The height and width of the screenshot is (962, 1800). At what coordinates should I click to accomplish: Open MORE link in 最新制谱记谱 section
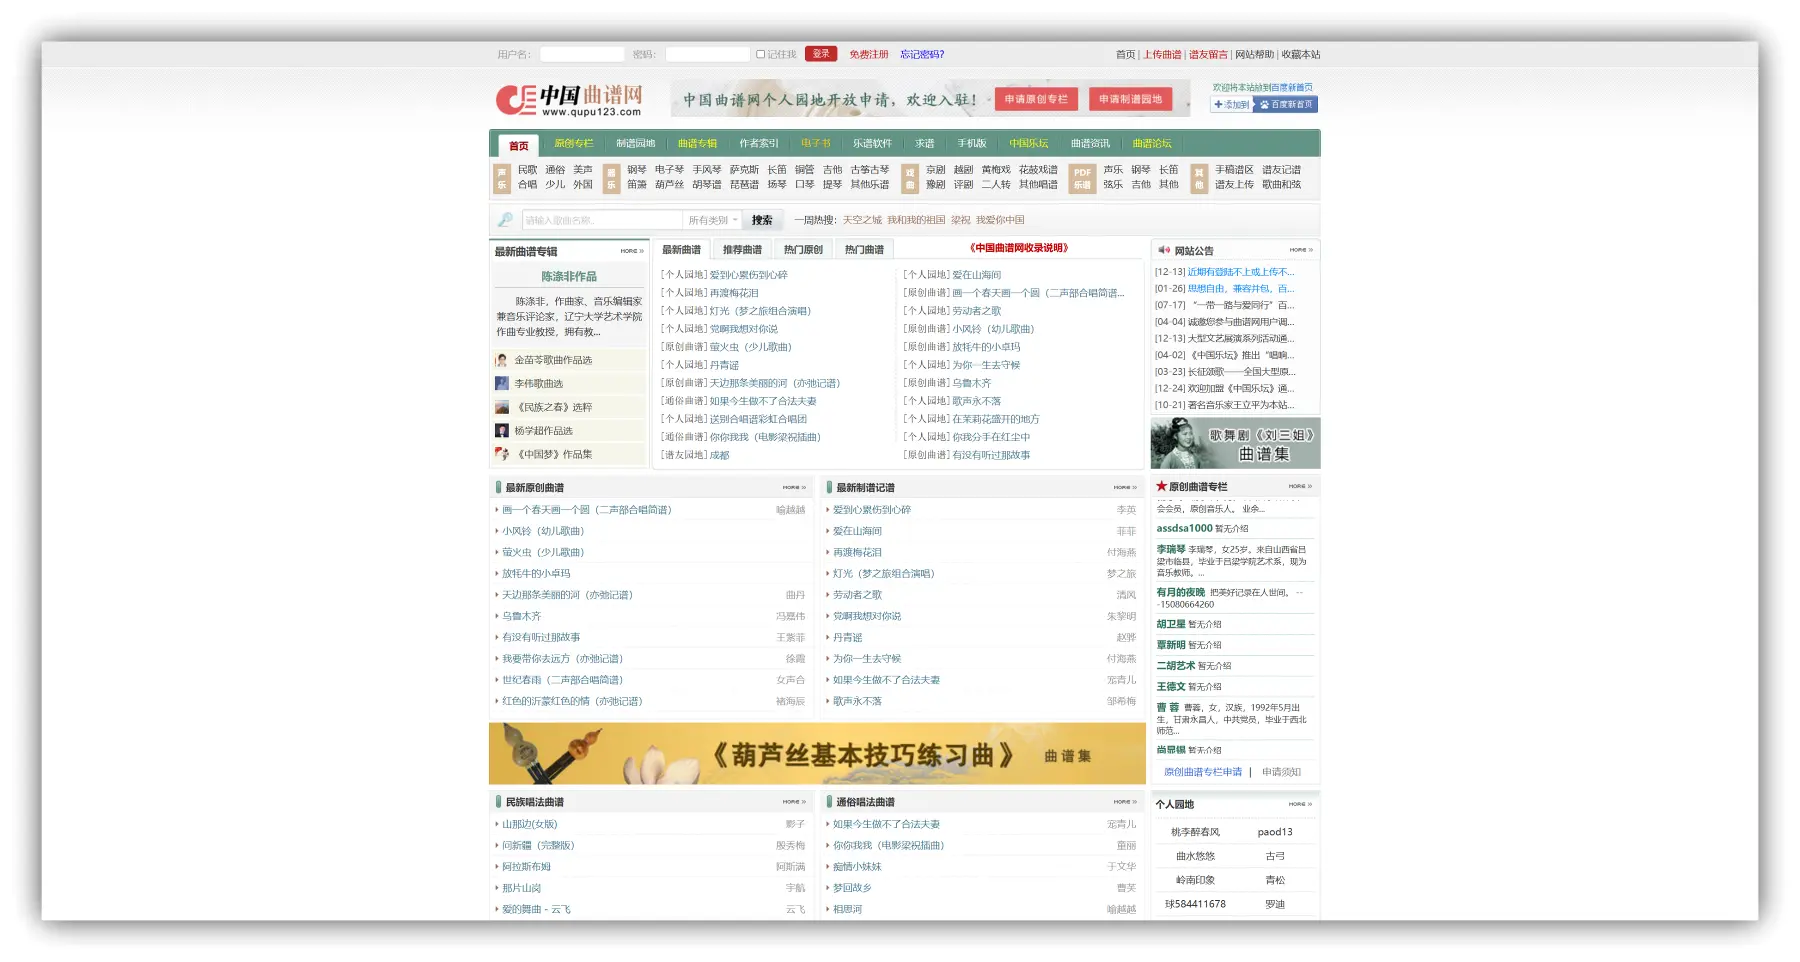tap(1125, 488)
